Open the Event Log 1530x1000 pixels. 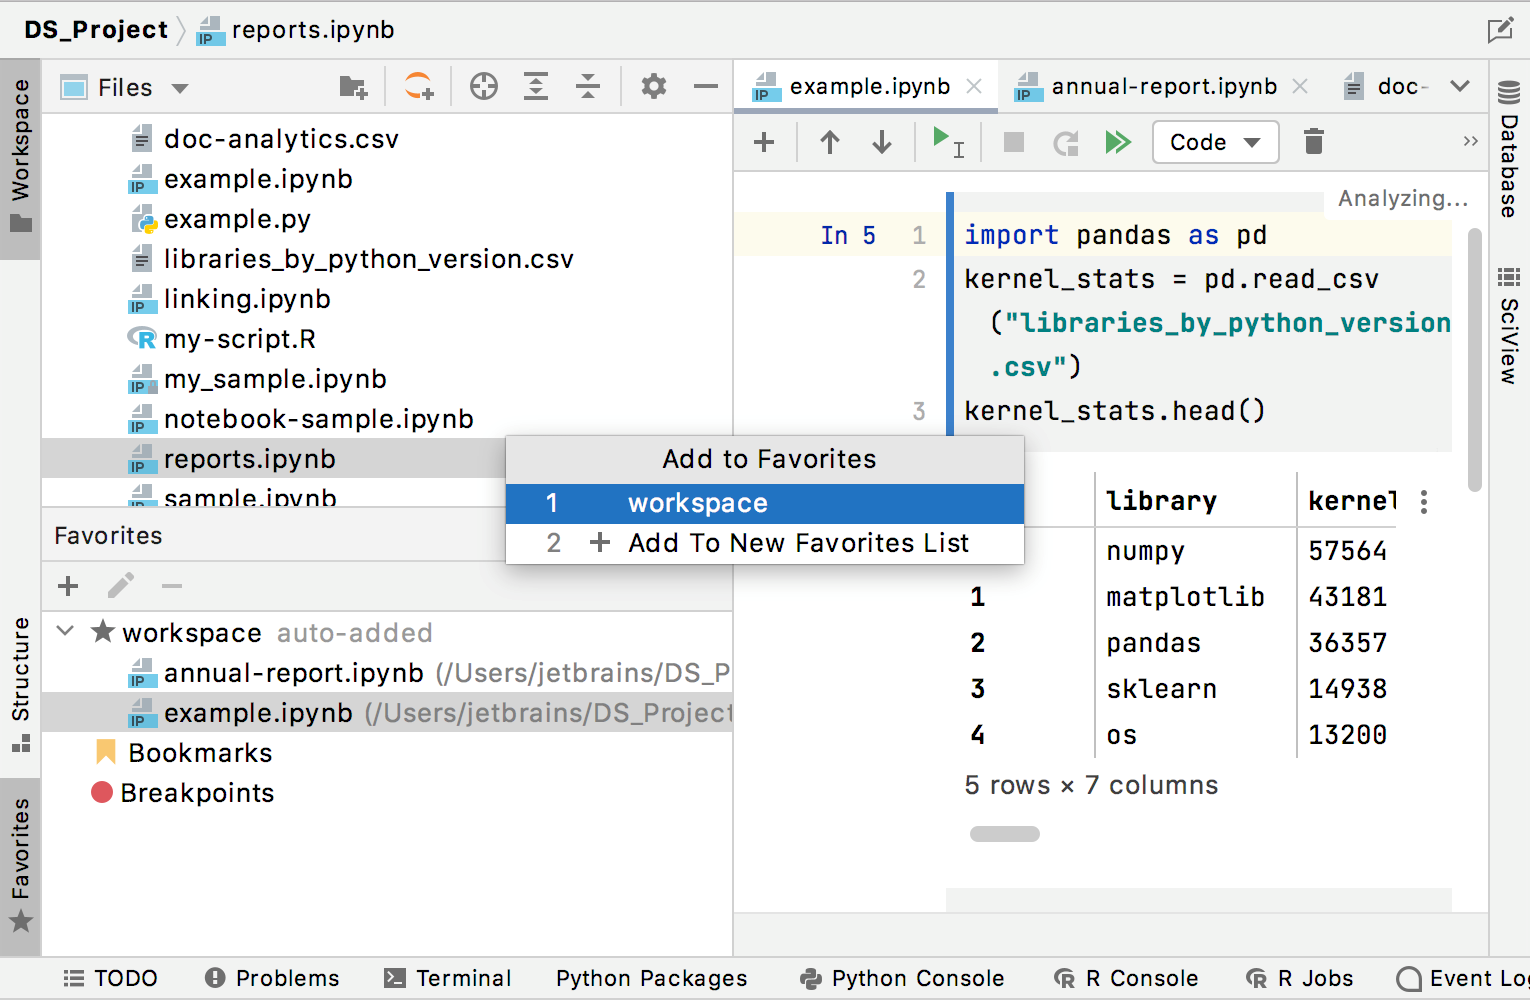coord(1462,978)
